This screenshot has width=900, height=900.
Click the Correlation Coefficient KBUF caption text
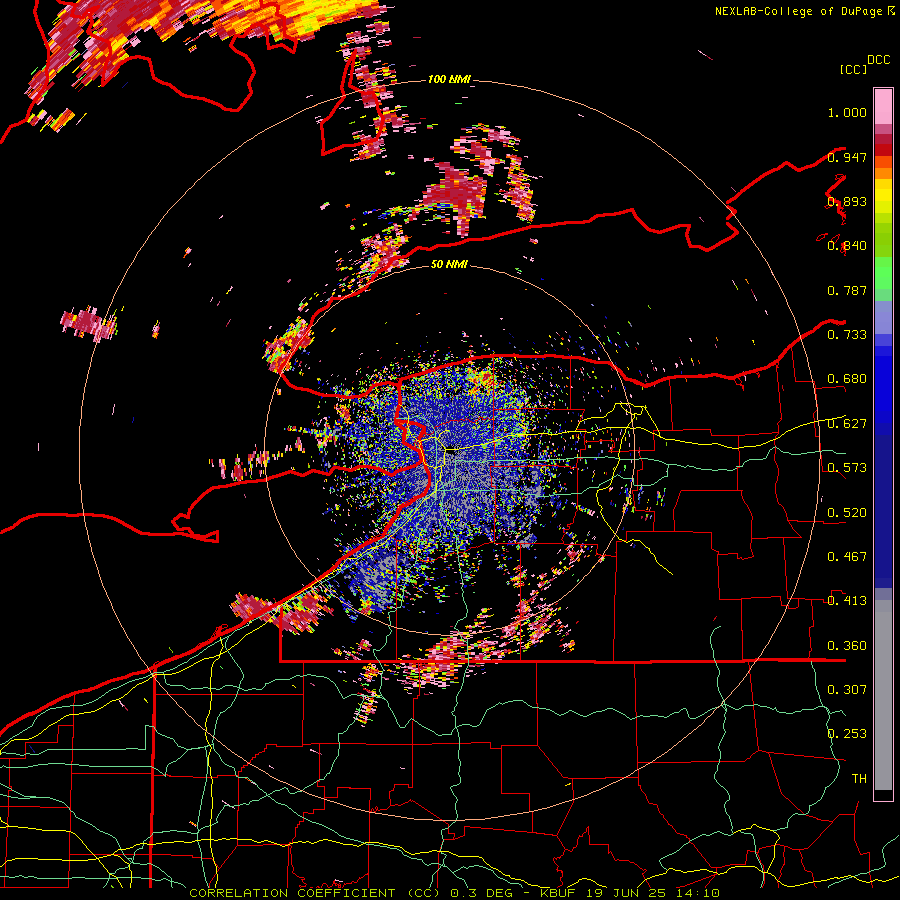[x=455, y=893]
